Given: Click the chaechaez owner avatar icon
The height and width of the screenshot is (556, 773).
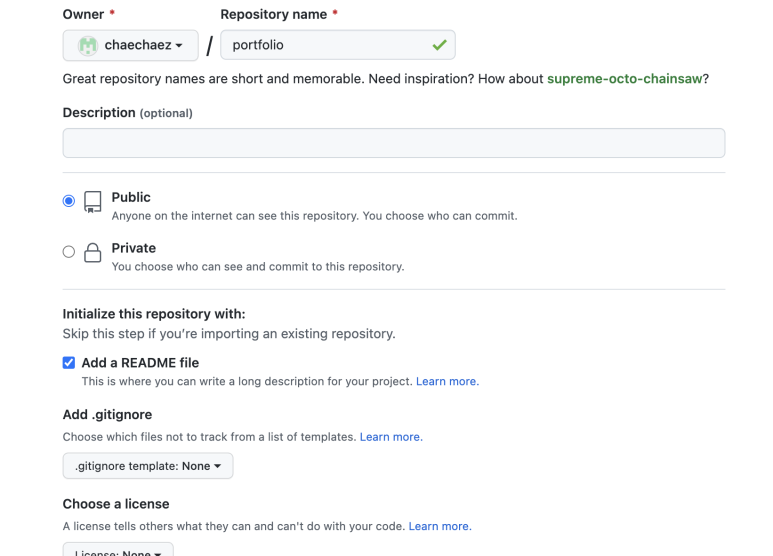Looking at the screenshot, I should (88, 46).
